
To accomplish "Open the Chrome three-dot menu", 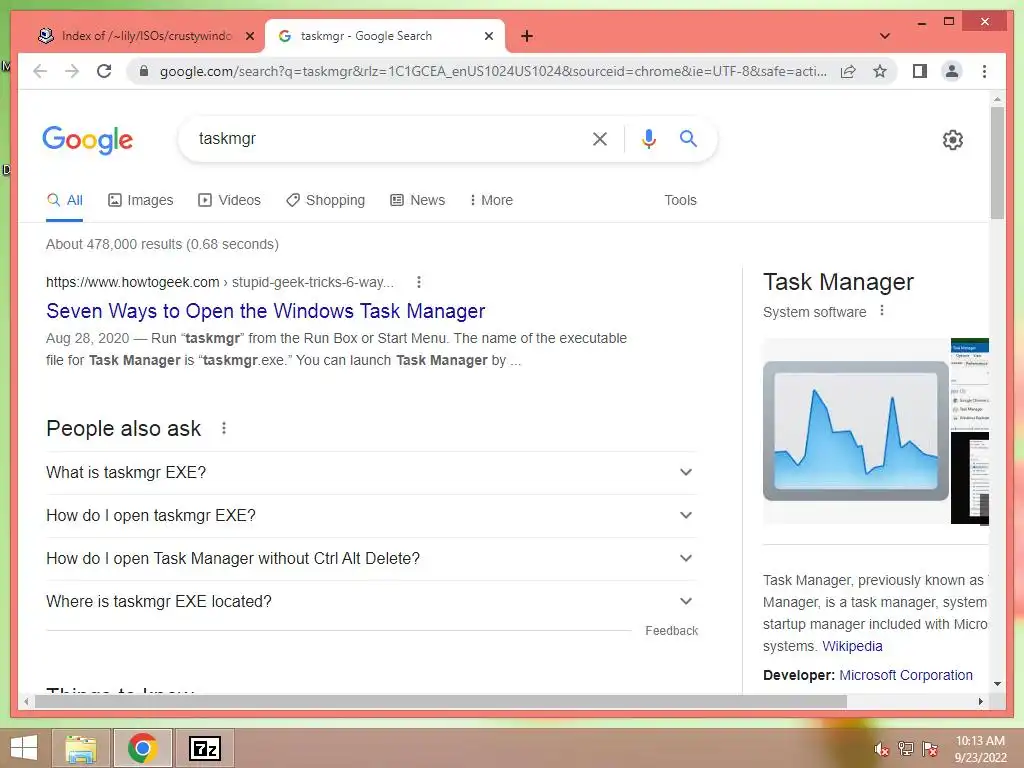I will 984,71.
